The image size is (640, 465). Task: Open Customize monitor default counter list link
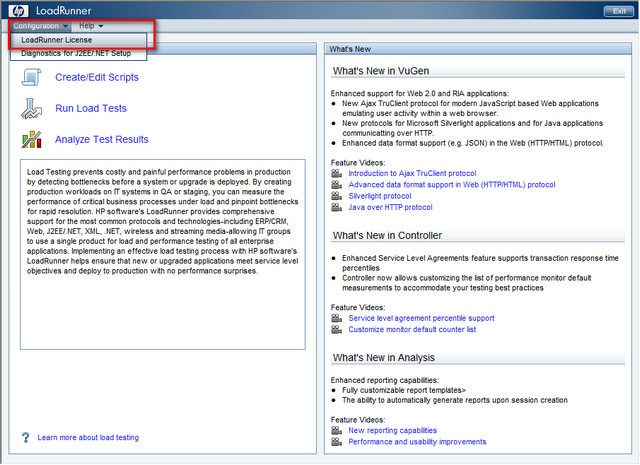[x=412, y=329]
